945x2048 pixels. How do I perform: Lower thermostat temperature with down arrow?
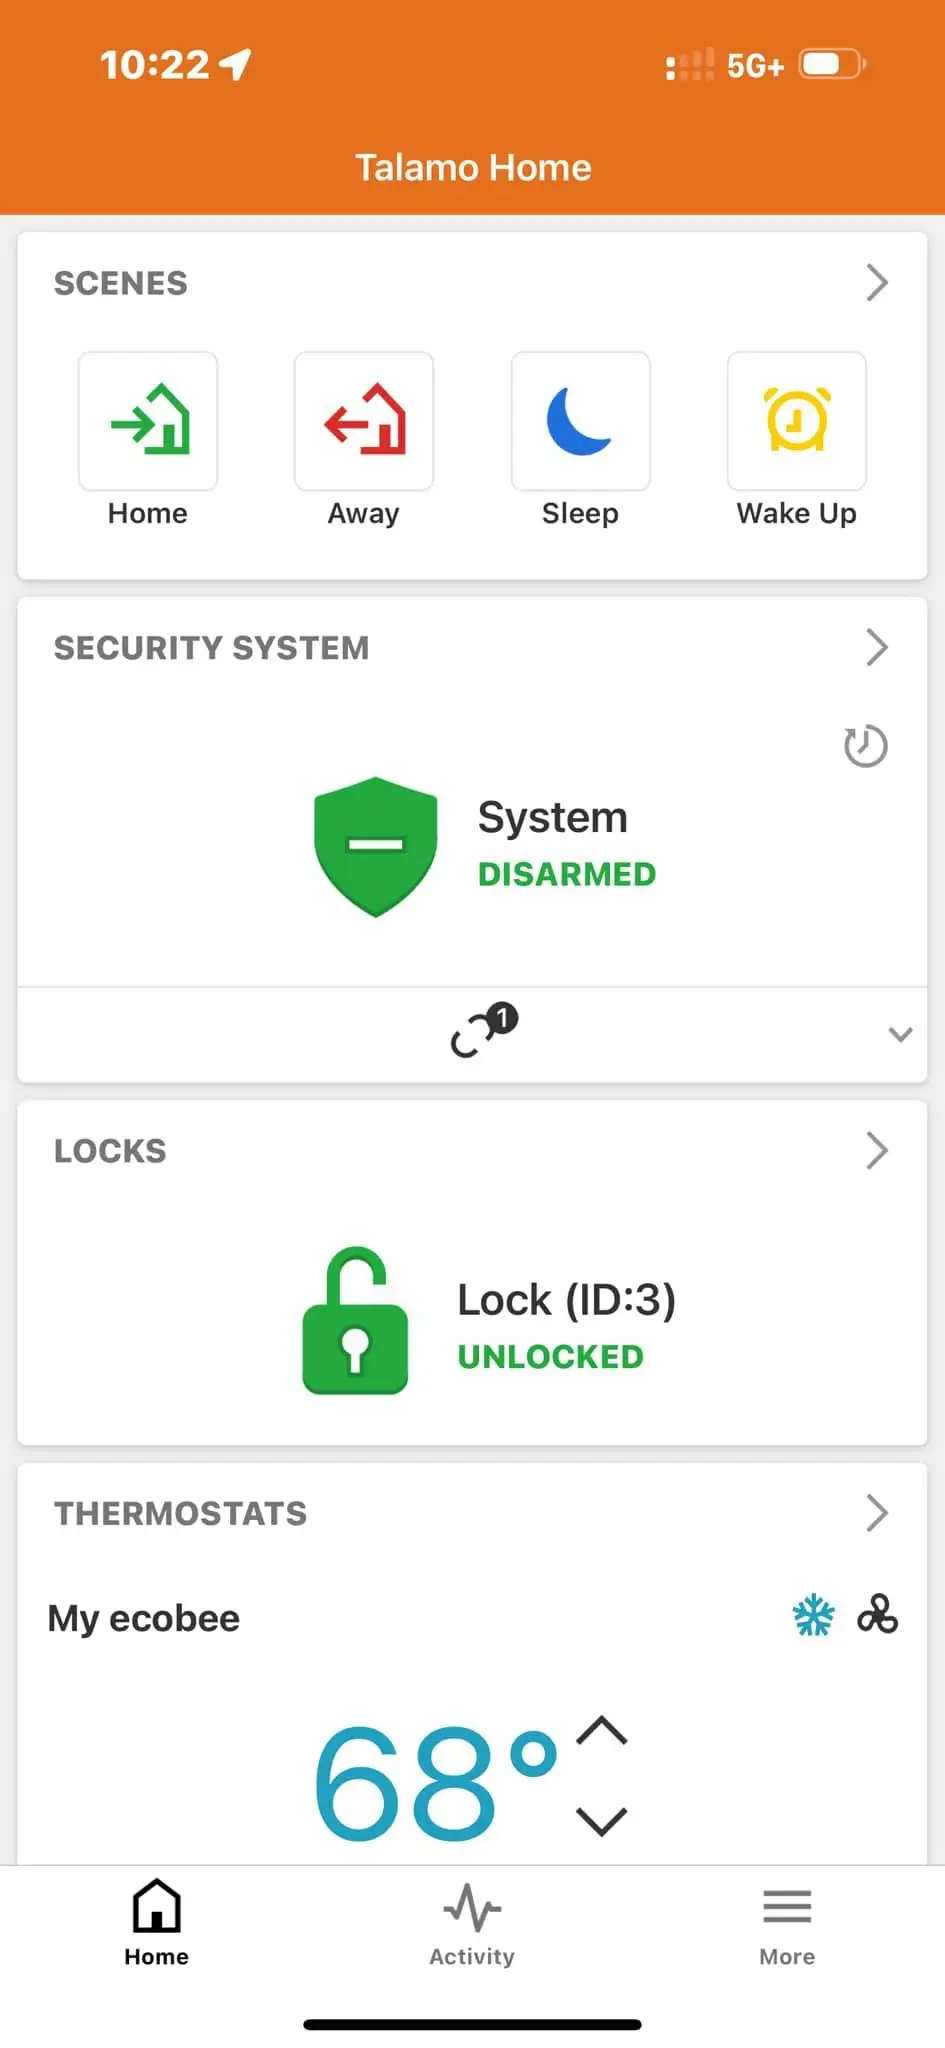602,1820
